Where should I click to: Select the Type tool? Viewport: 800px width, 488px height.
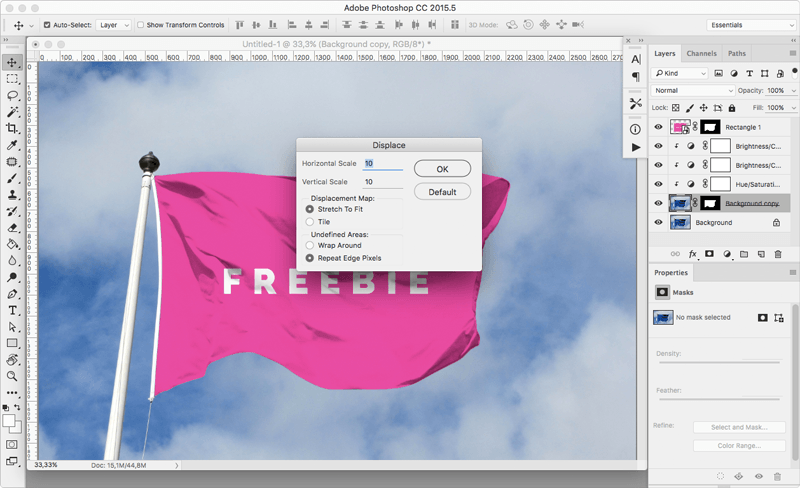tap(12, 310)
